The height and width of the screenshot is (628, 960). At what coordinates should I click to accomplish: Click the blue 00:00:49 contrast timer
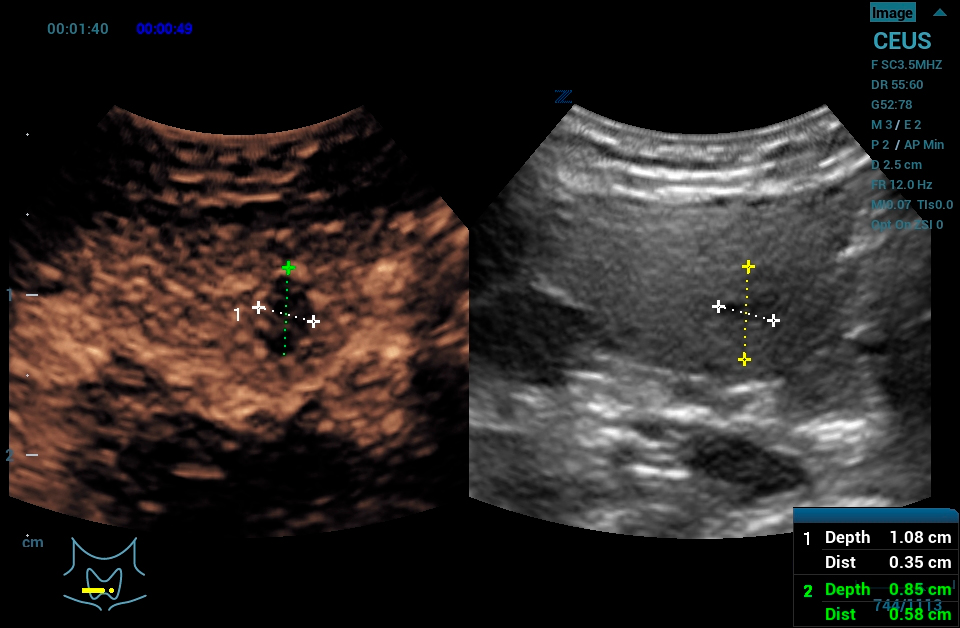[x=164, y=29]
